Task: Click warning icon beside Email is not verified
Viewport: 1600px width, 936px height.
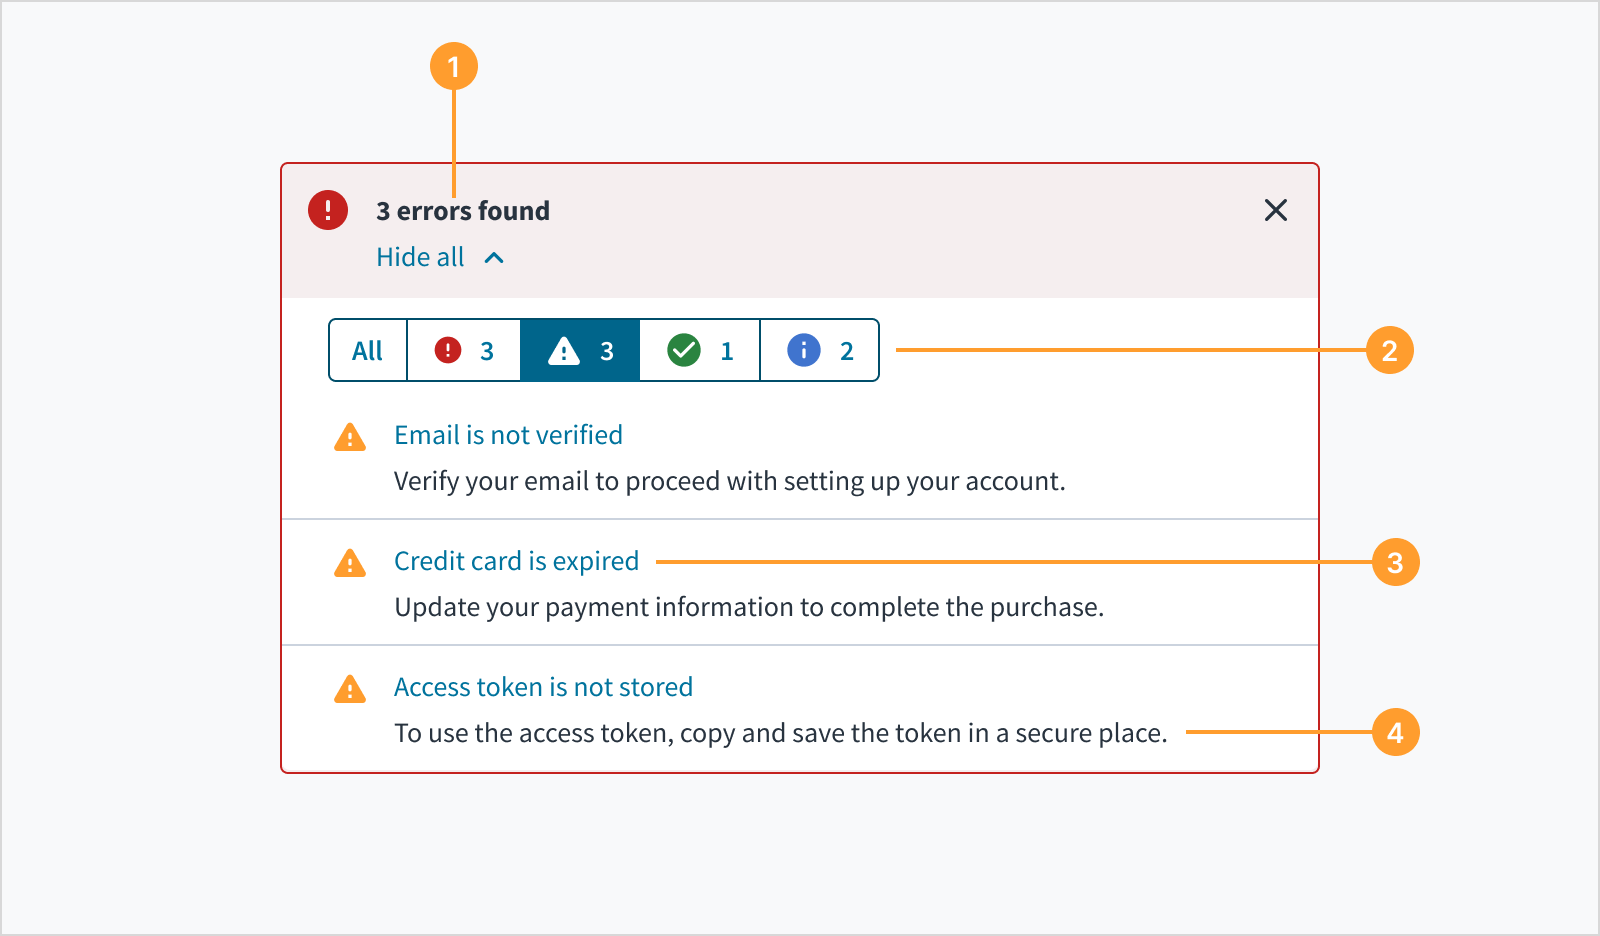Action: [350, 438]
